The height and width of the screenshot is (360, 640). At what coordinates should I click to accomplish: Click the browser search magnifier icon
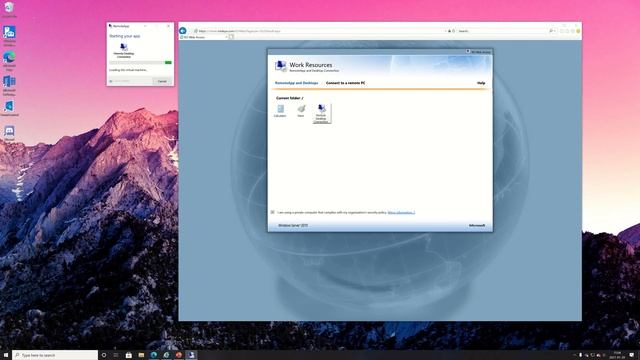pyautogui.click(x=551, y=31)
